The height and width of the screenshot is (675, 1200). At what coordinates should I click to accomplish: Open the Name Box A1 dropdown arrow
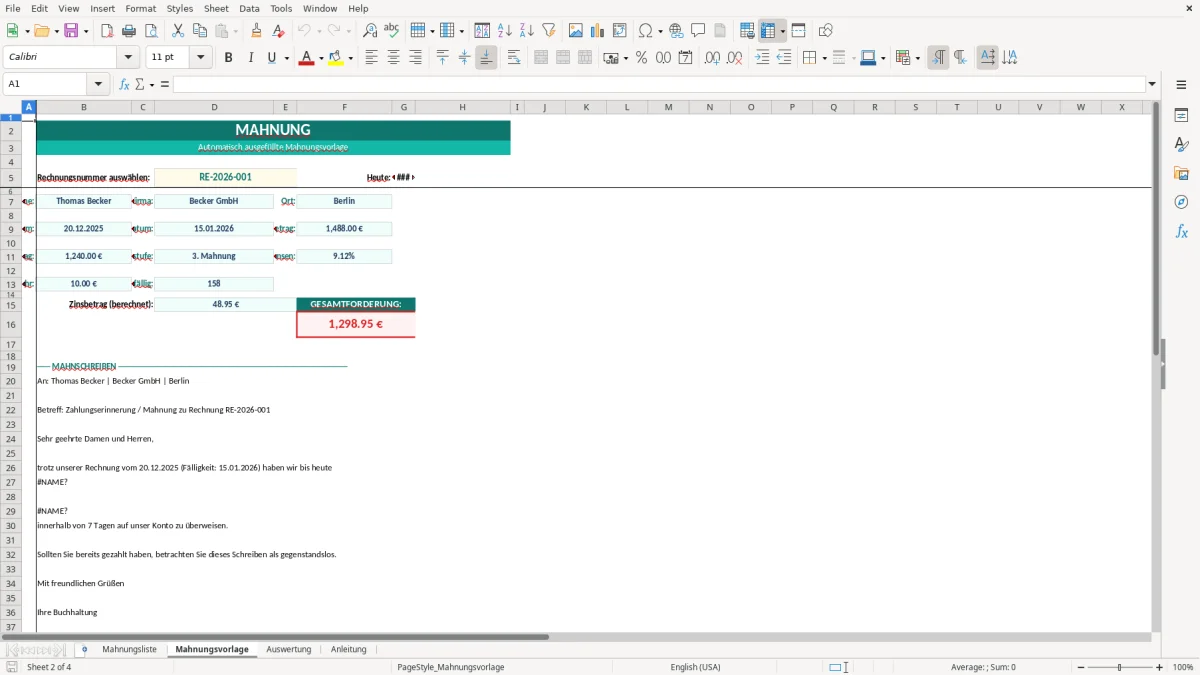[x=98, y=85]
